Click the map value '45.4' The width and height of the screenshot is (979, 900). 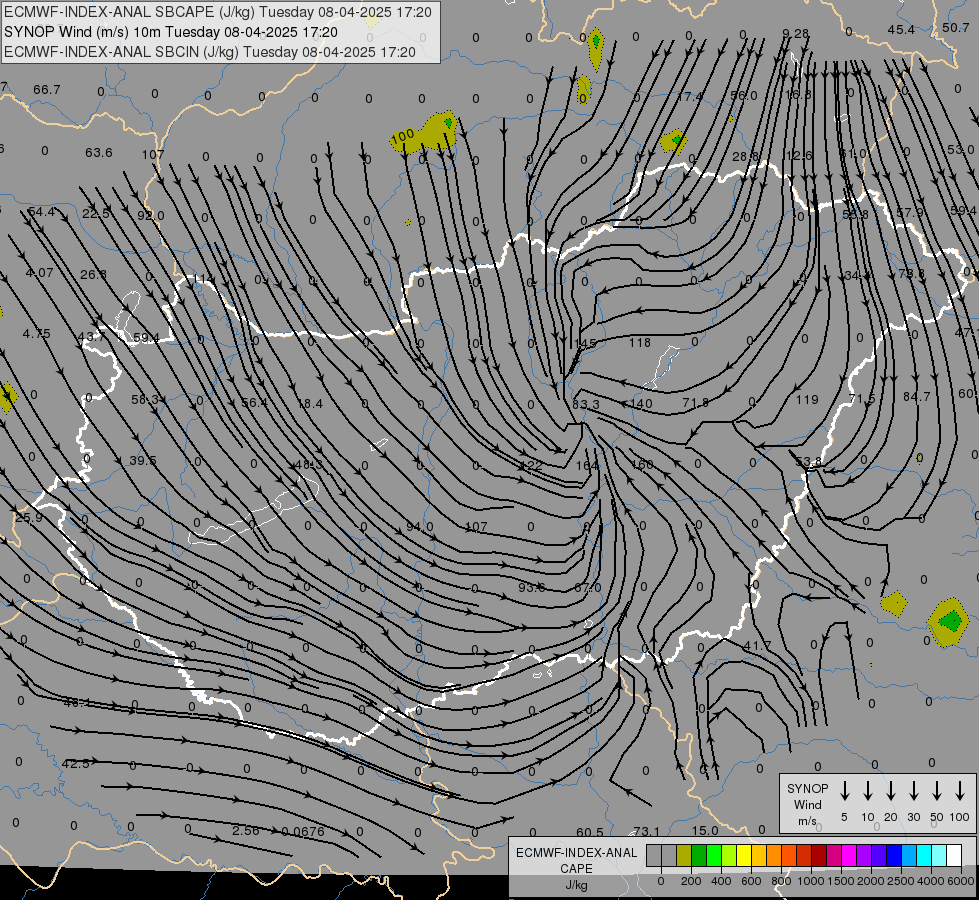[x=901, y=29]
